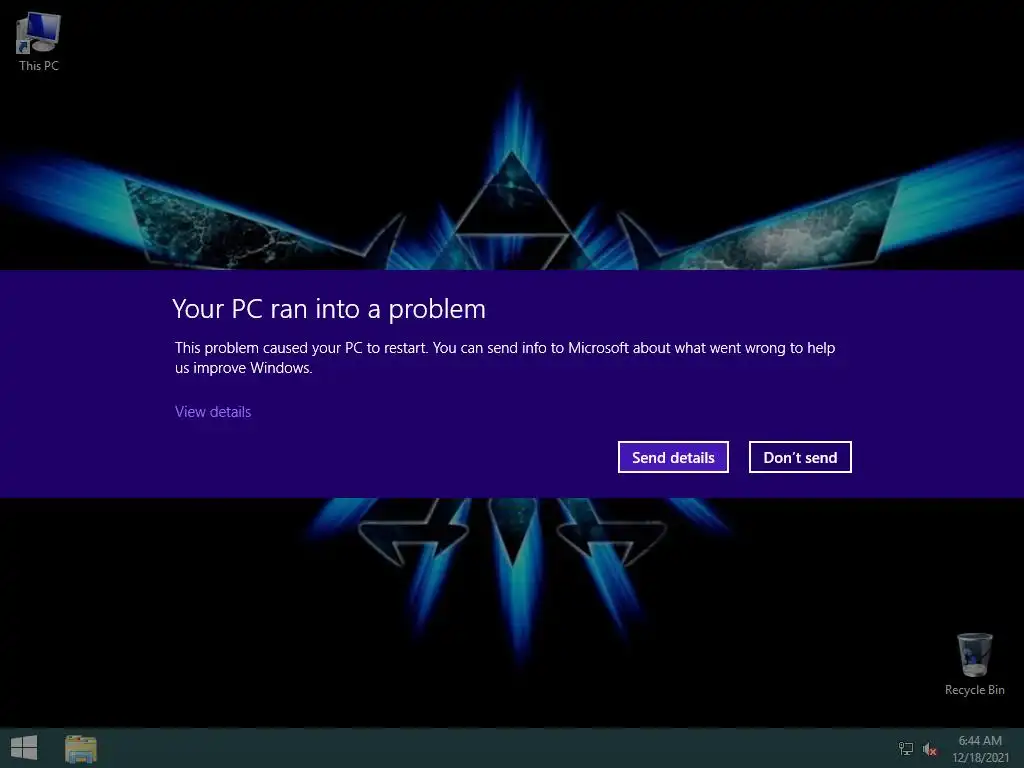Click the 'Your PC ran into a problem' heading
Viewport: 1024px width, 768px height.
point(329,309)
